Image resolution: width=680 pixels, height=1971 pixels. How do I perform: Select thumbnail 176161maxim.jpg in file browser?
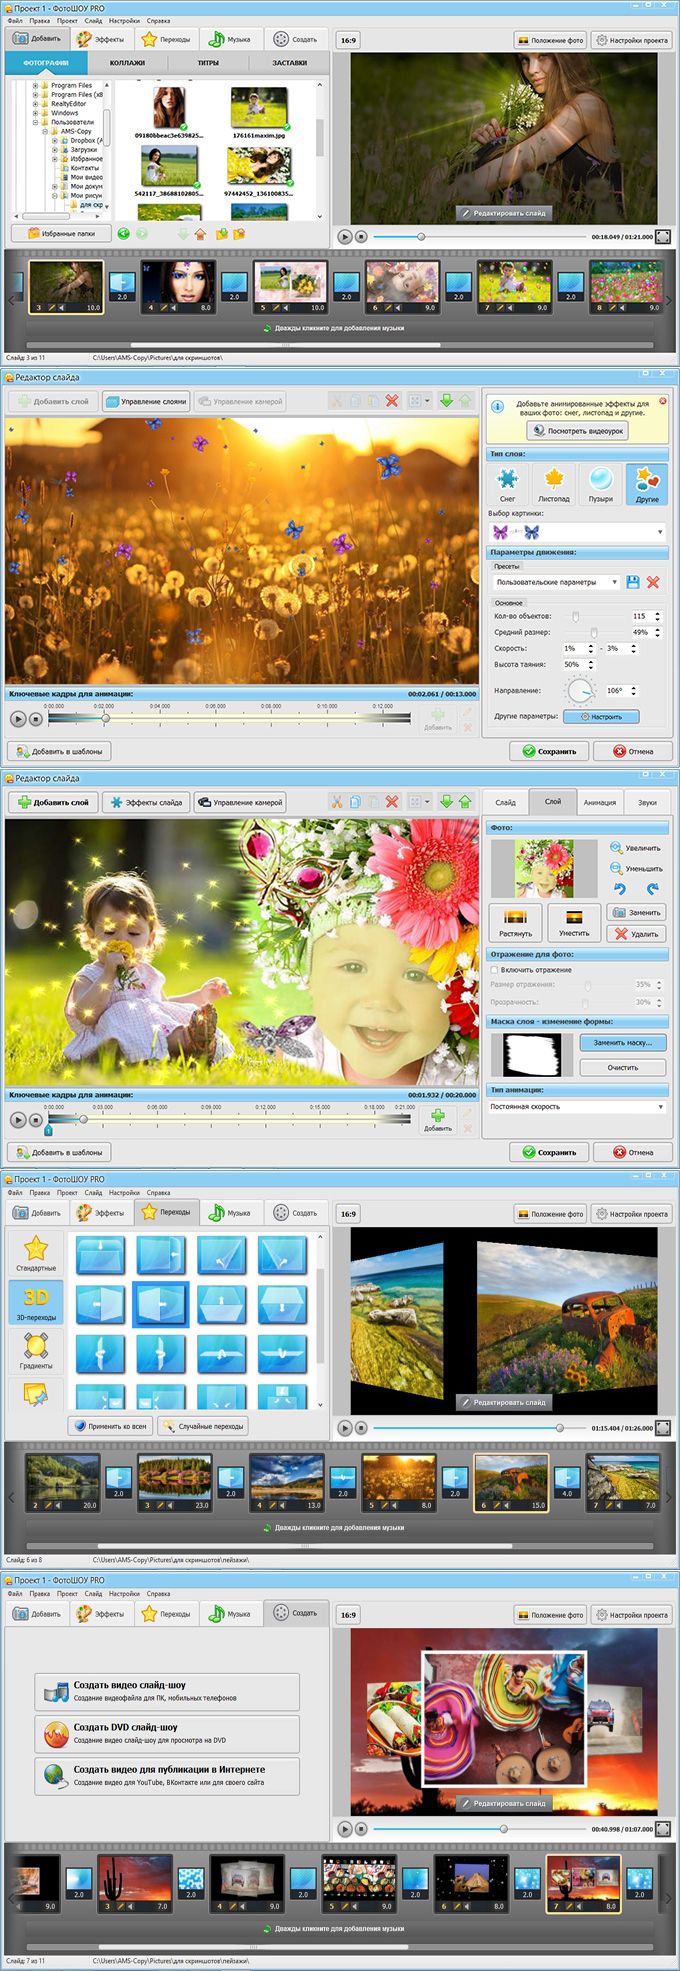259,111
